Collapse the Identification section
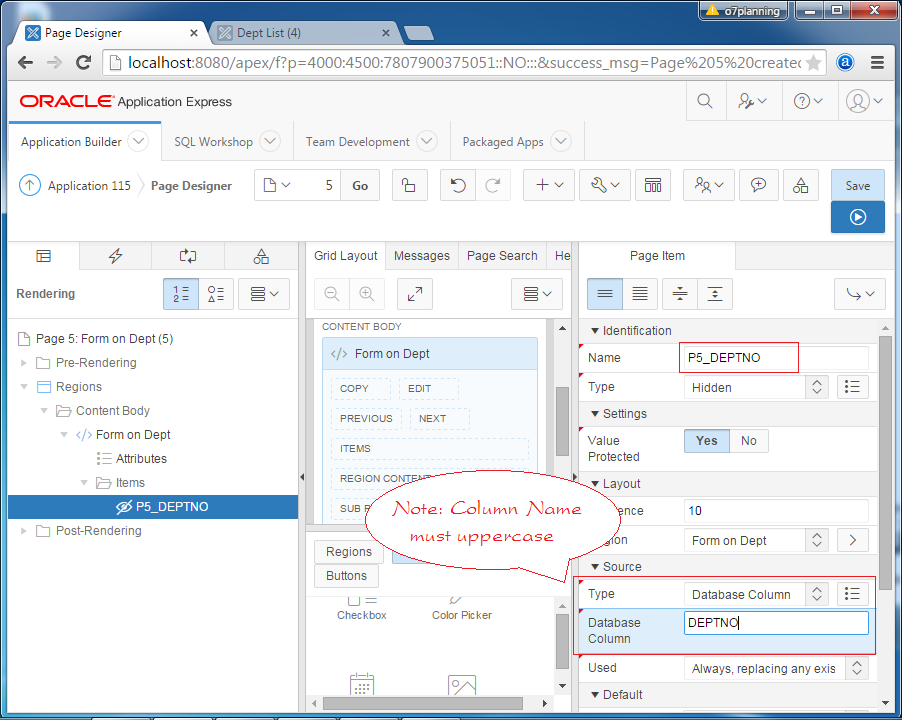Screen dimensions: 902x720 [x=595, y=331]
